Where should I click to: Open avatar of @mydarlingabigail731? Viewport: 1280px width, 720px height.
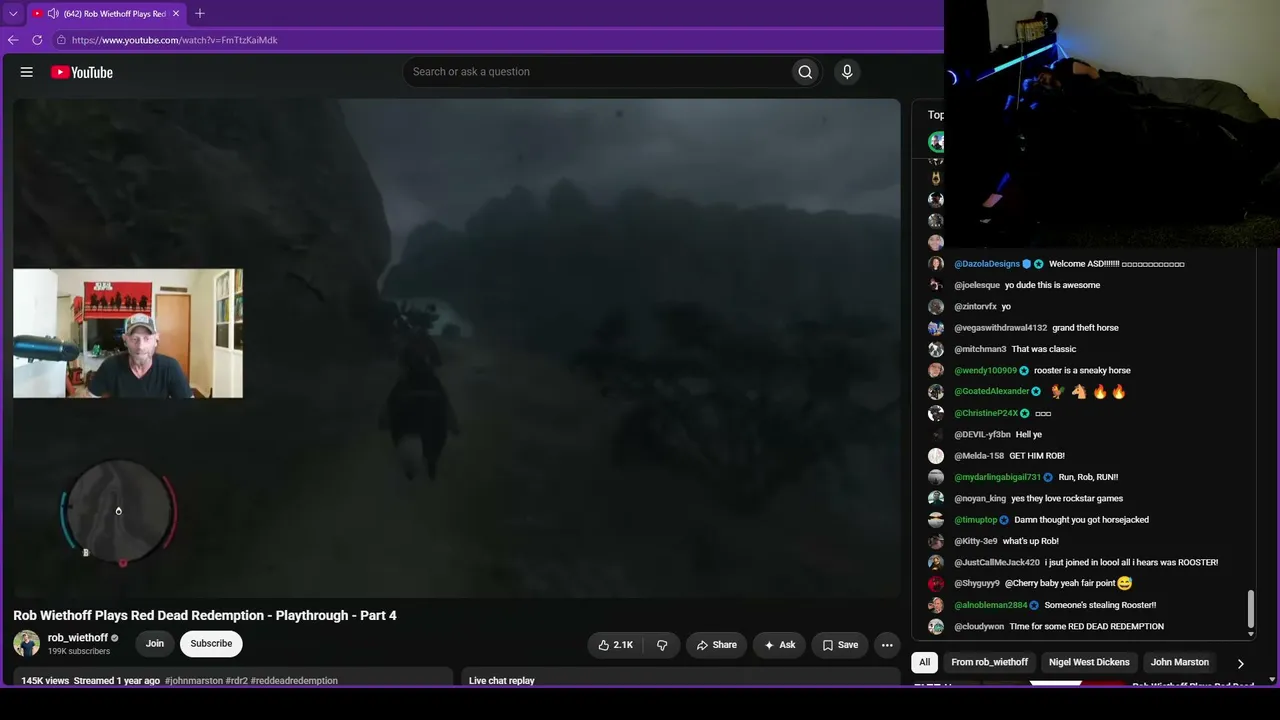coord(936,477)
